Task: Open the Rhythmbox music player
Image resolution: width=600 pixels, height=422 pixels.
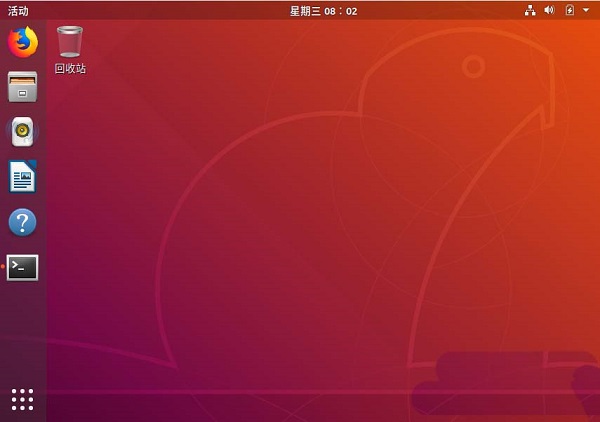Action: point(22,132)
